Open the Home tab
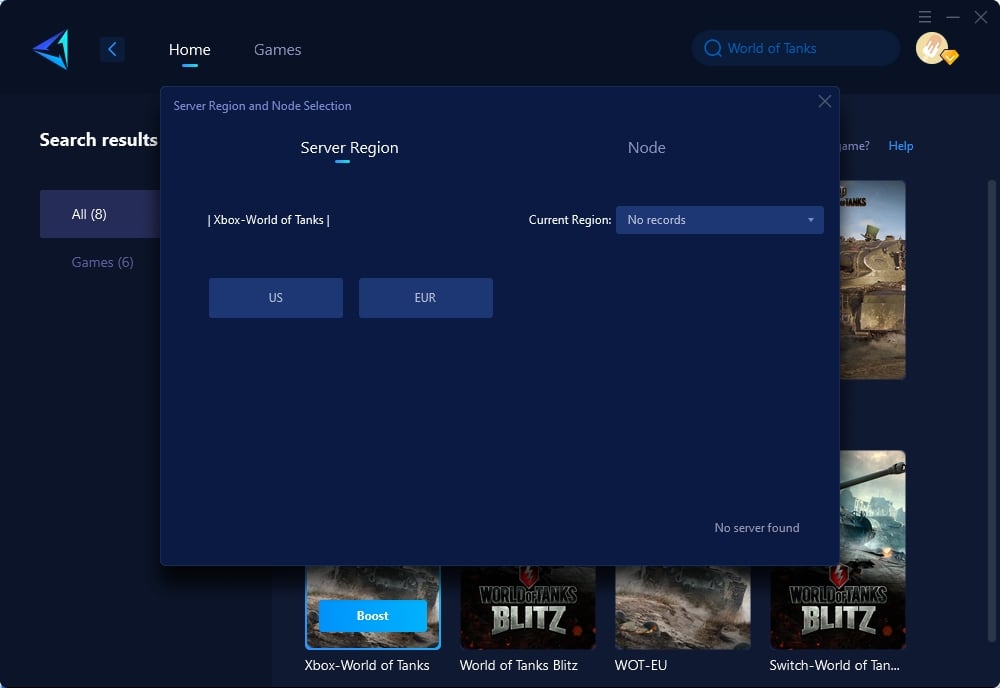The width and height of the screenshot is (1000, 688). (189, 49)
